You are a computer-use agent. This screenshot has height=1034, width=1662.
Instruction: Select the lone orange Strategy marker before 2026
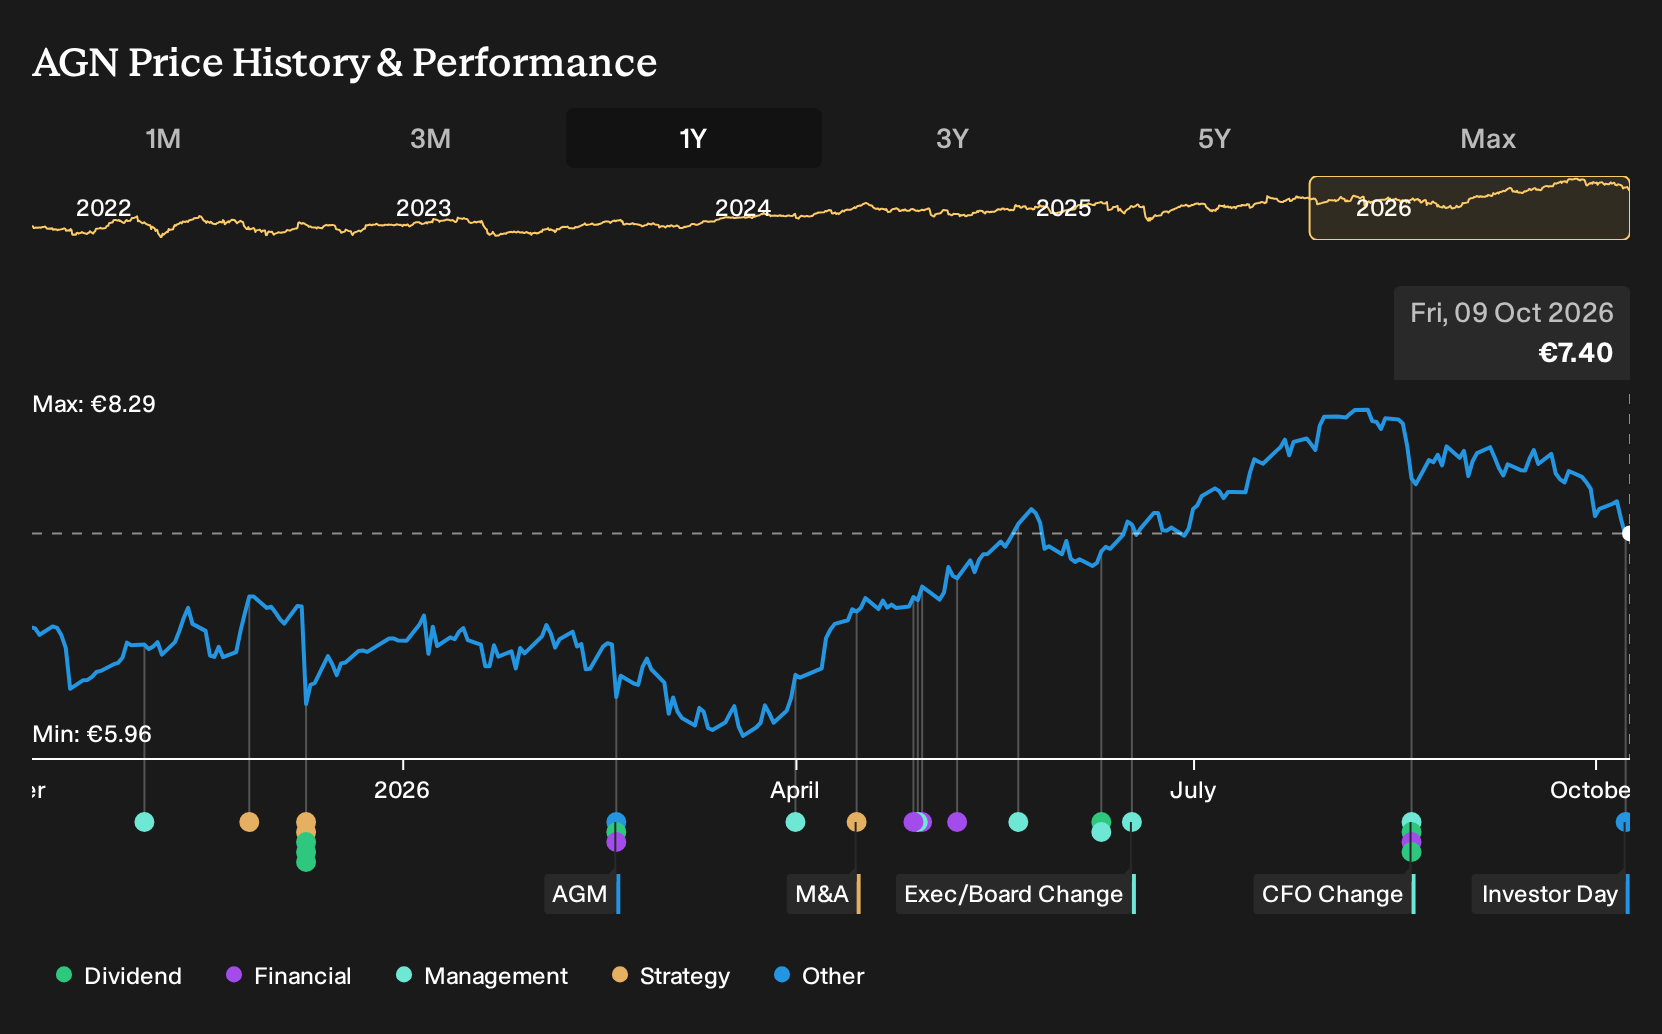tap(249, 822)
